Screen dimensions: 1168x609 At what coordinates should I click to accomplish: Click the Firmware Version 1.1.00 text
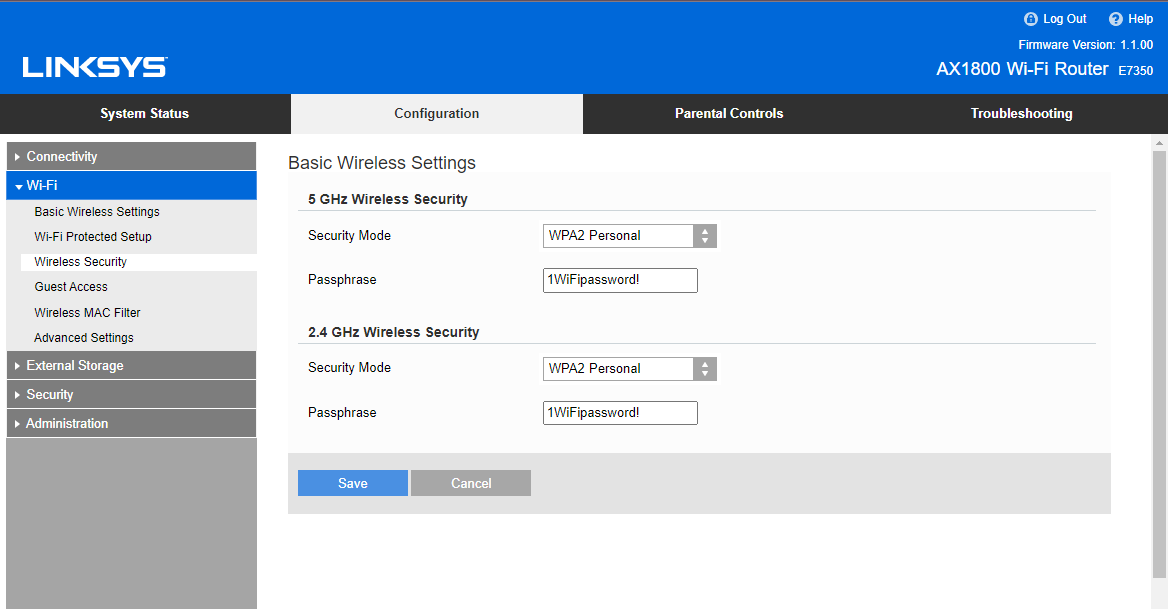(x=1085, y=45)
